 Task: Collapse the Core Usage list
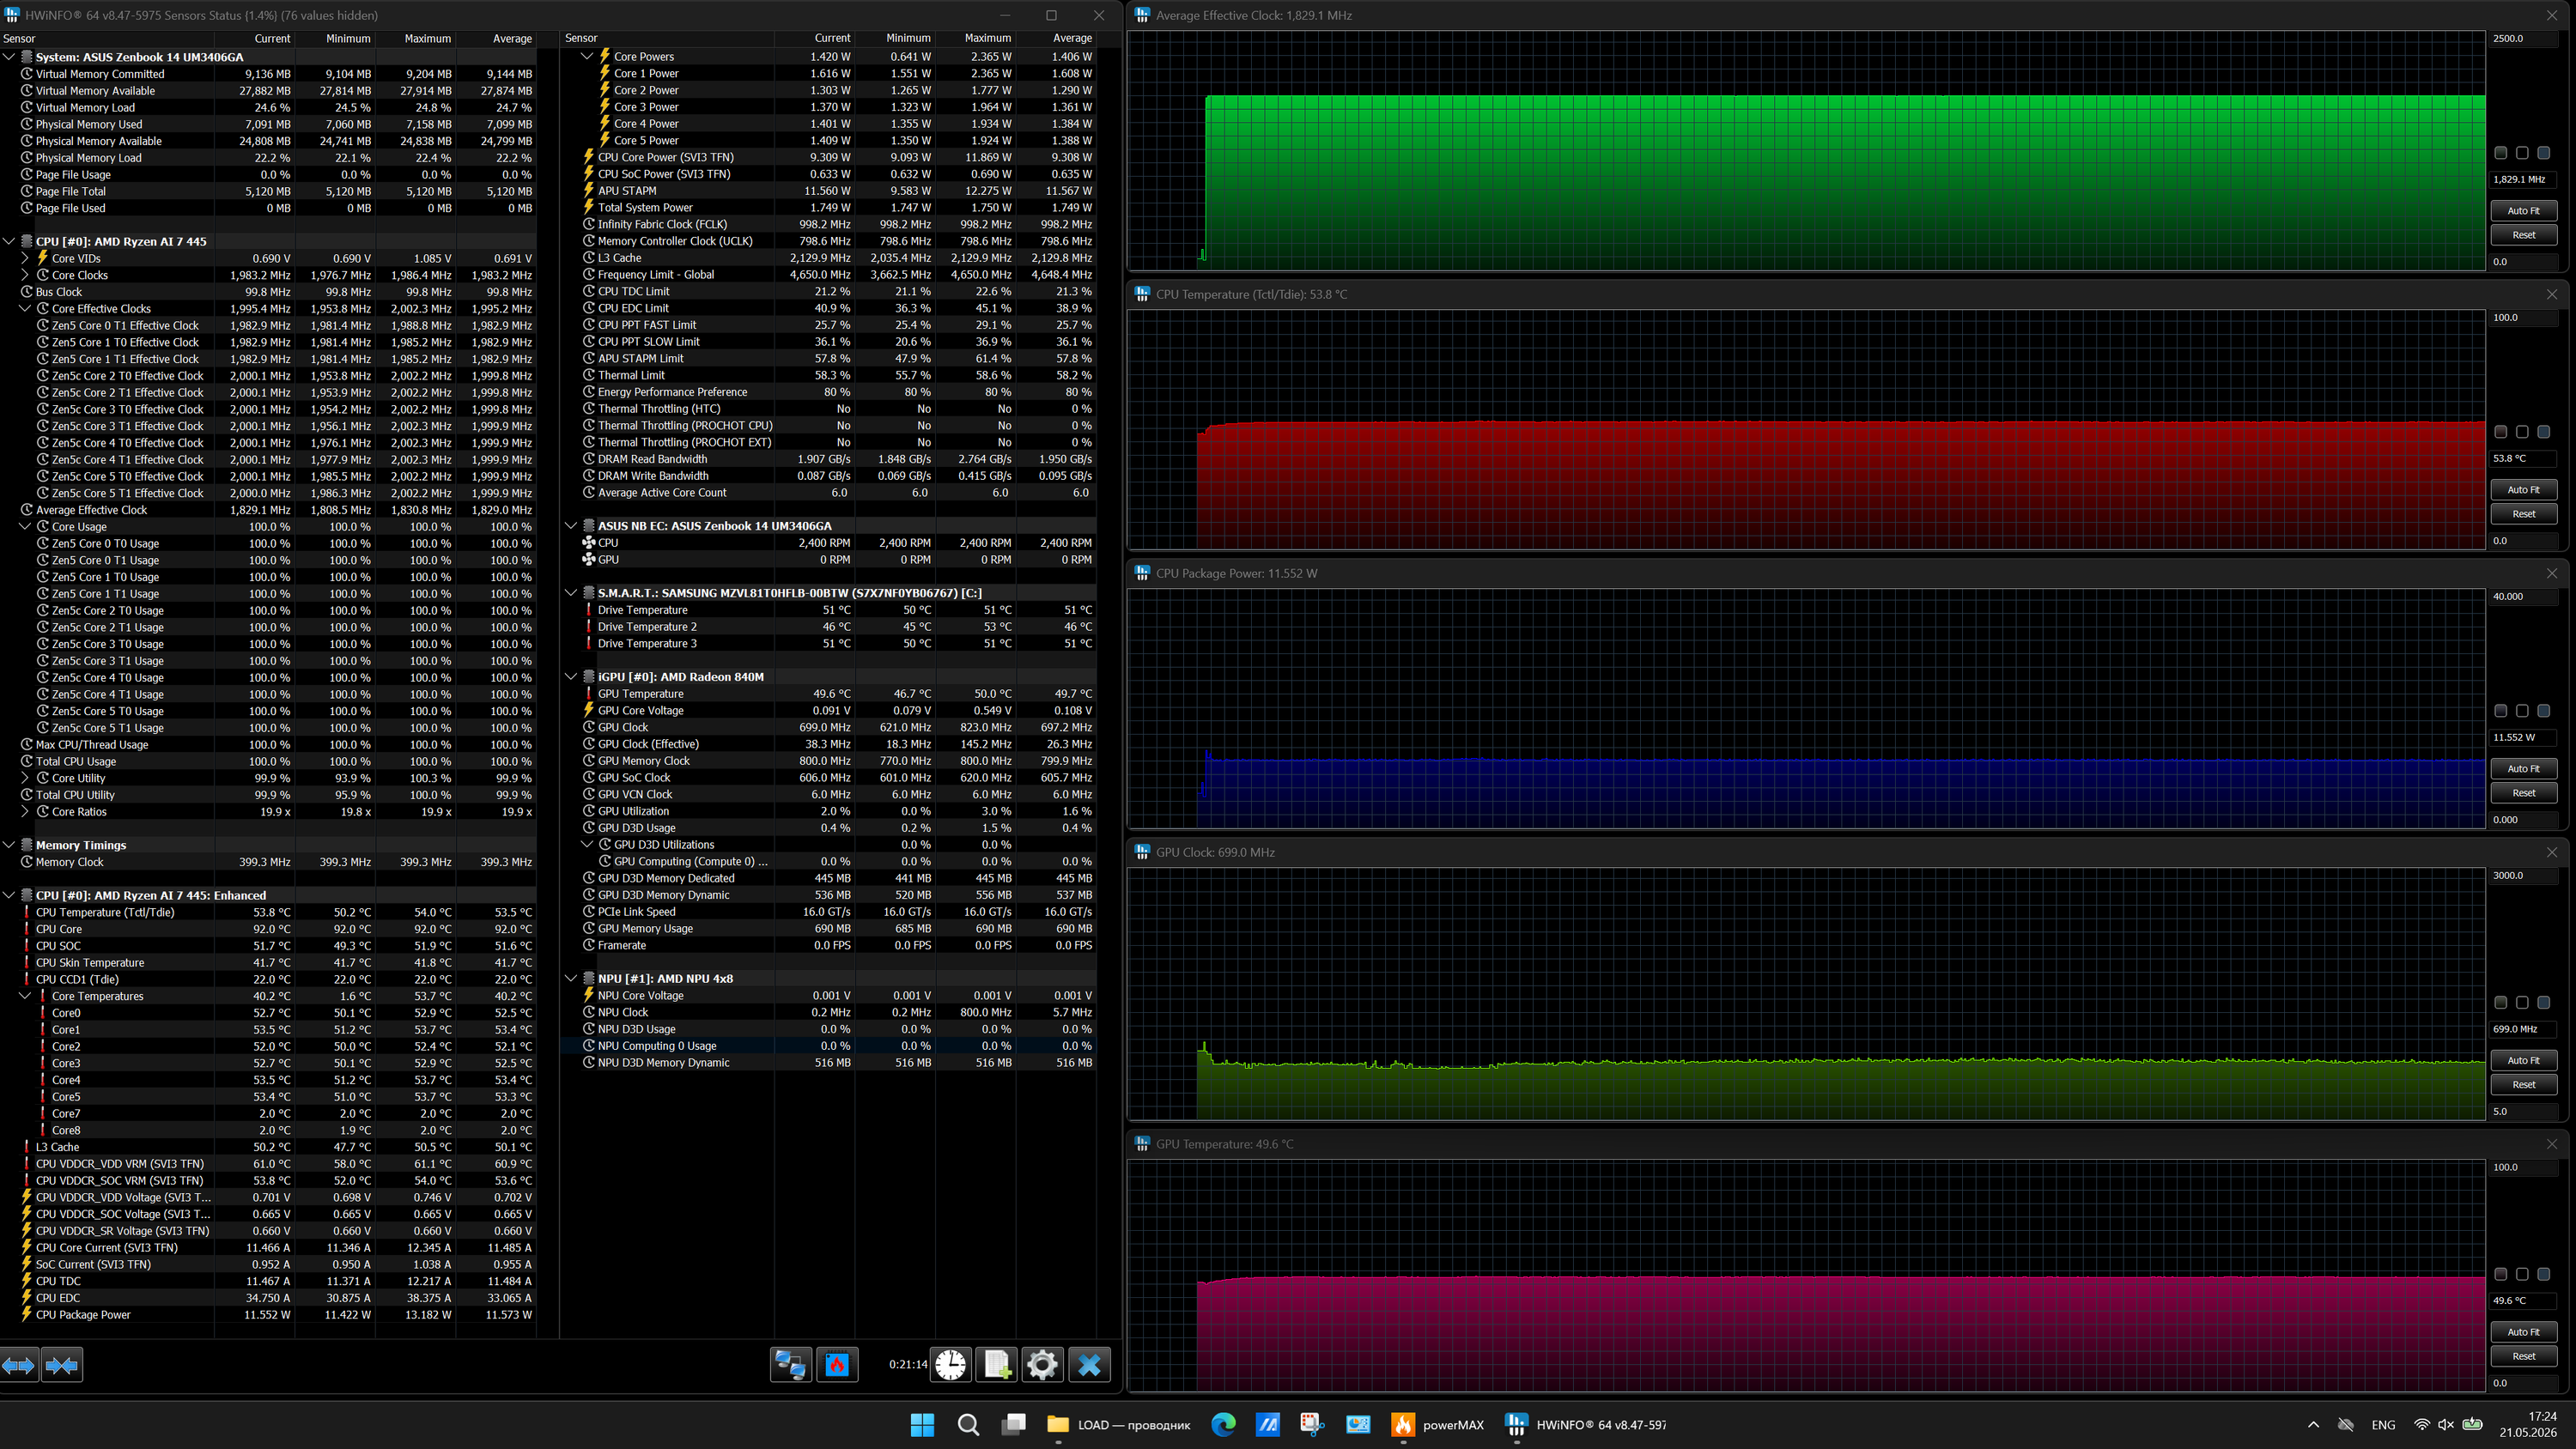pos(25,527)
